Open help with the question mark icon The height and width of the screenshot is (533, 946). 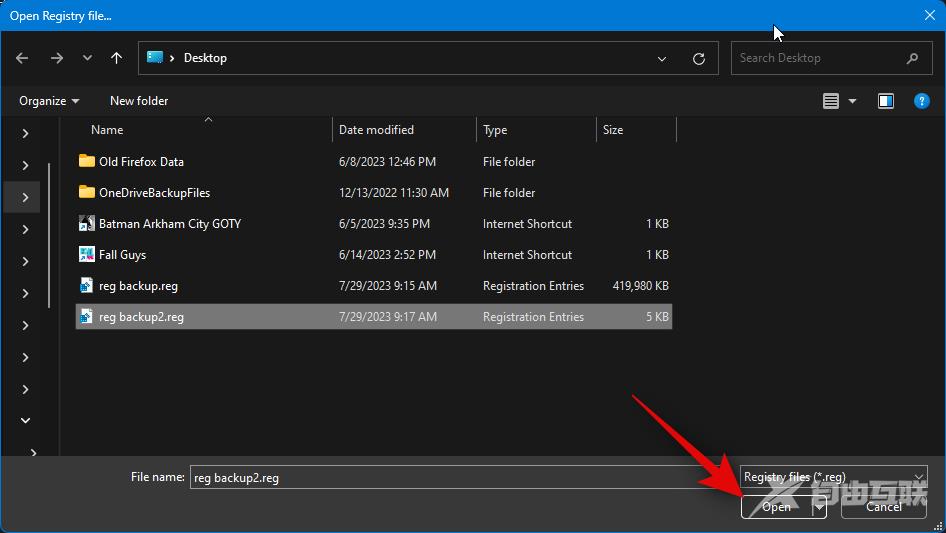click(x=921, y=101)
